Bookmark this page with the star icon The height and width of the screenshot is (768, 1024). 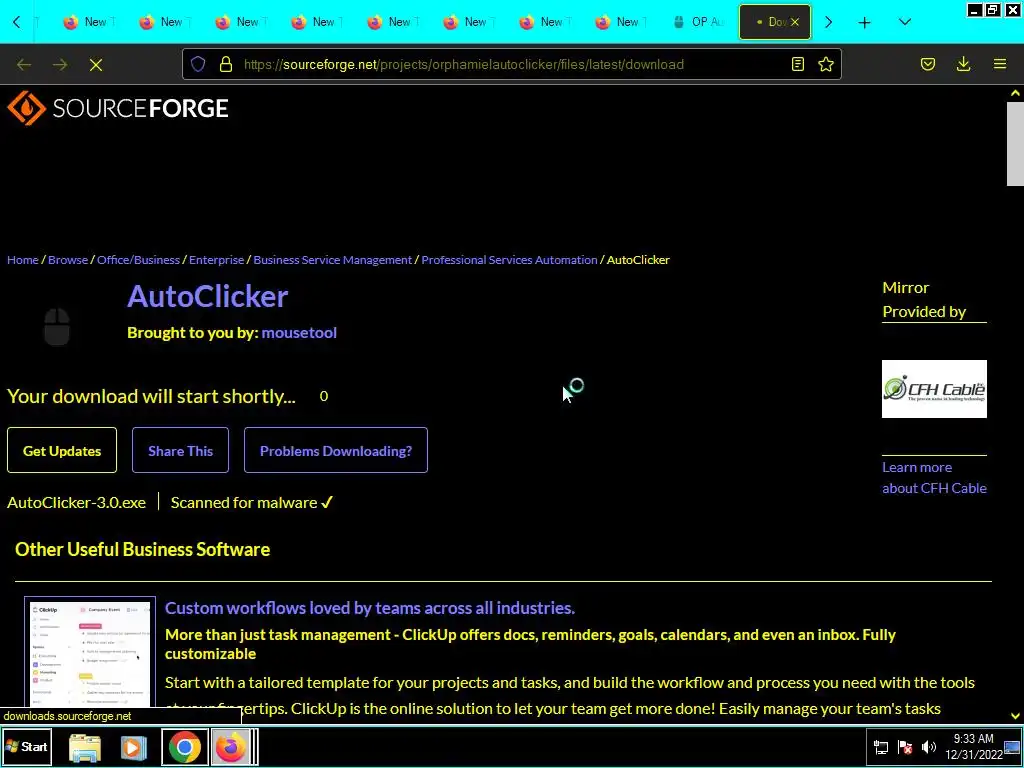[x=826, y=64]
